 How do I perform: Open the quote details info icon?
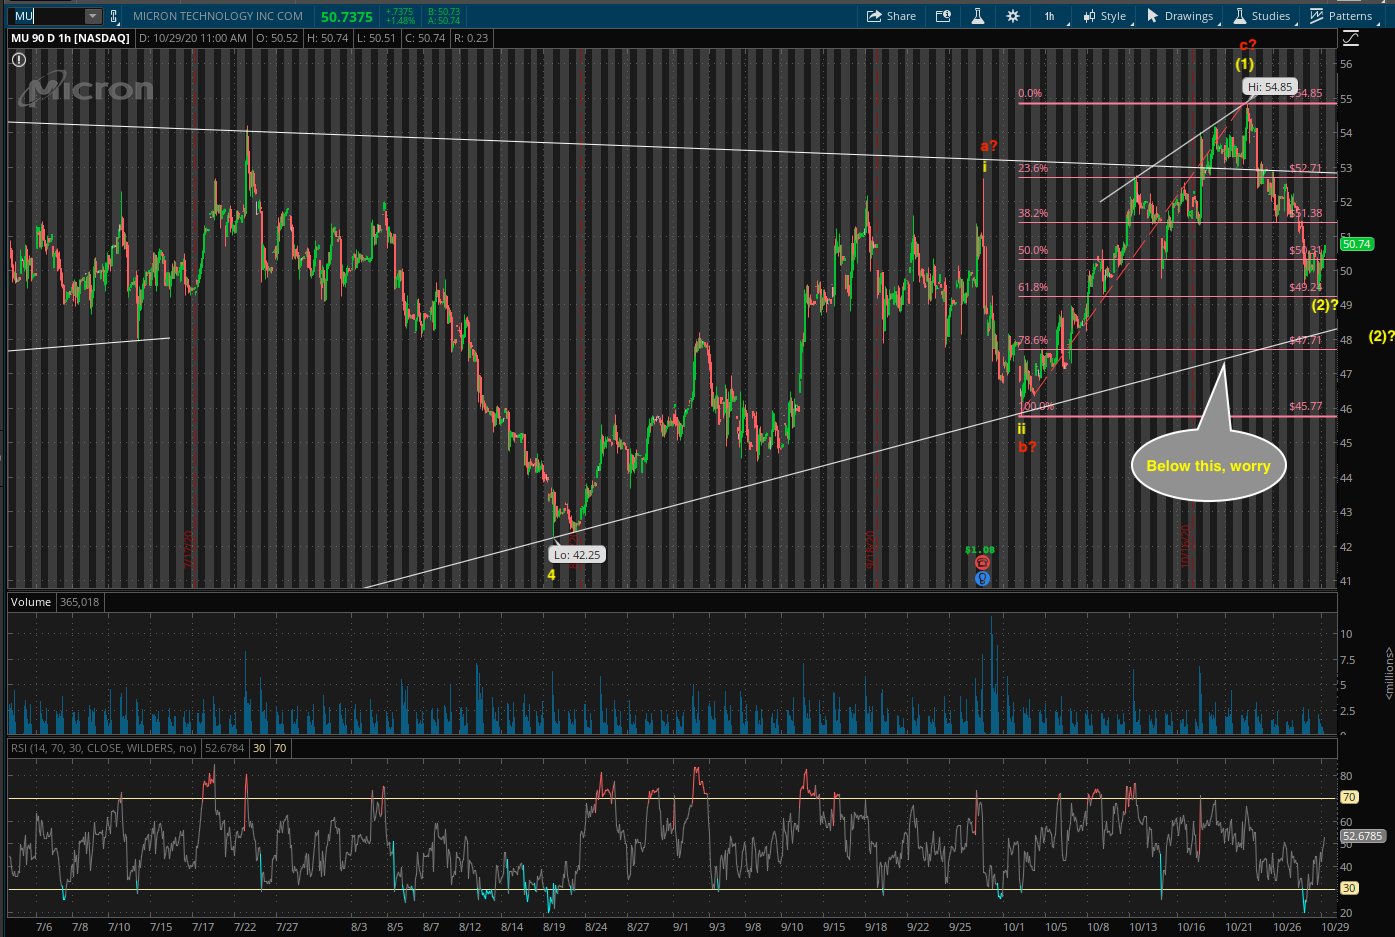(943, 16)
